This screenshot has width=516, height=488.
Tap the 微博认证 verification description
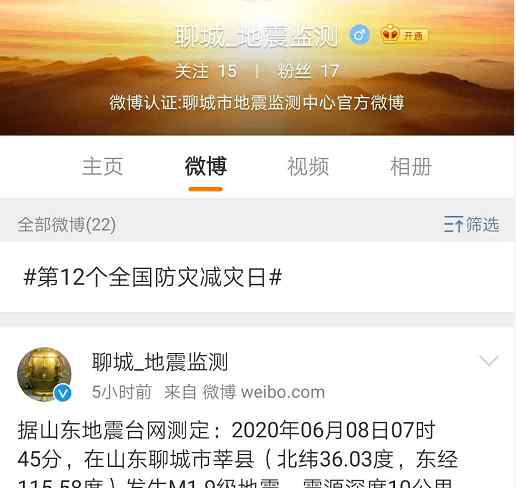[x=257, y=103]
